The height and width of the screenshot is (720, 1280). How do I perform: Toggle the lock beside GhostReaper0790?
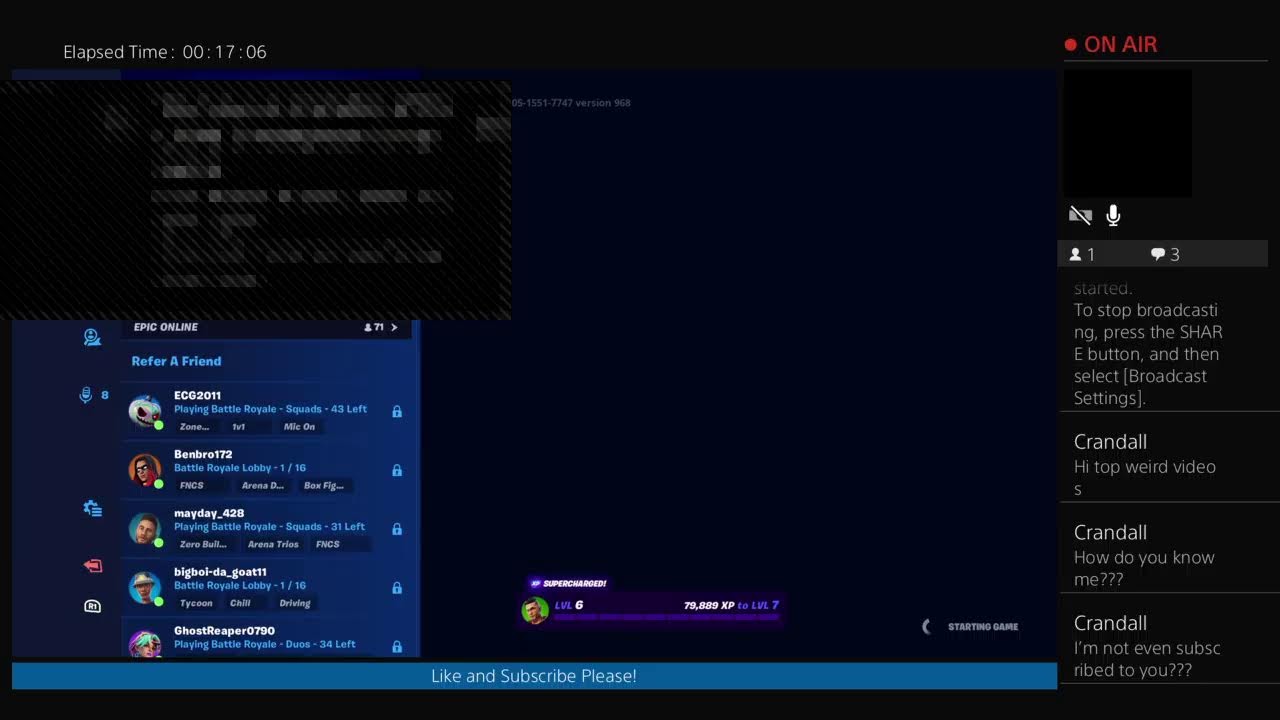pos(396,644)
